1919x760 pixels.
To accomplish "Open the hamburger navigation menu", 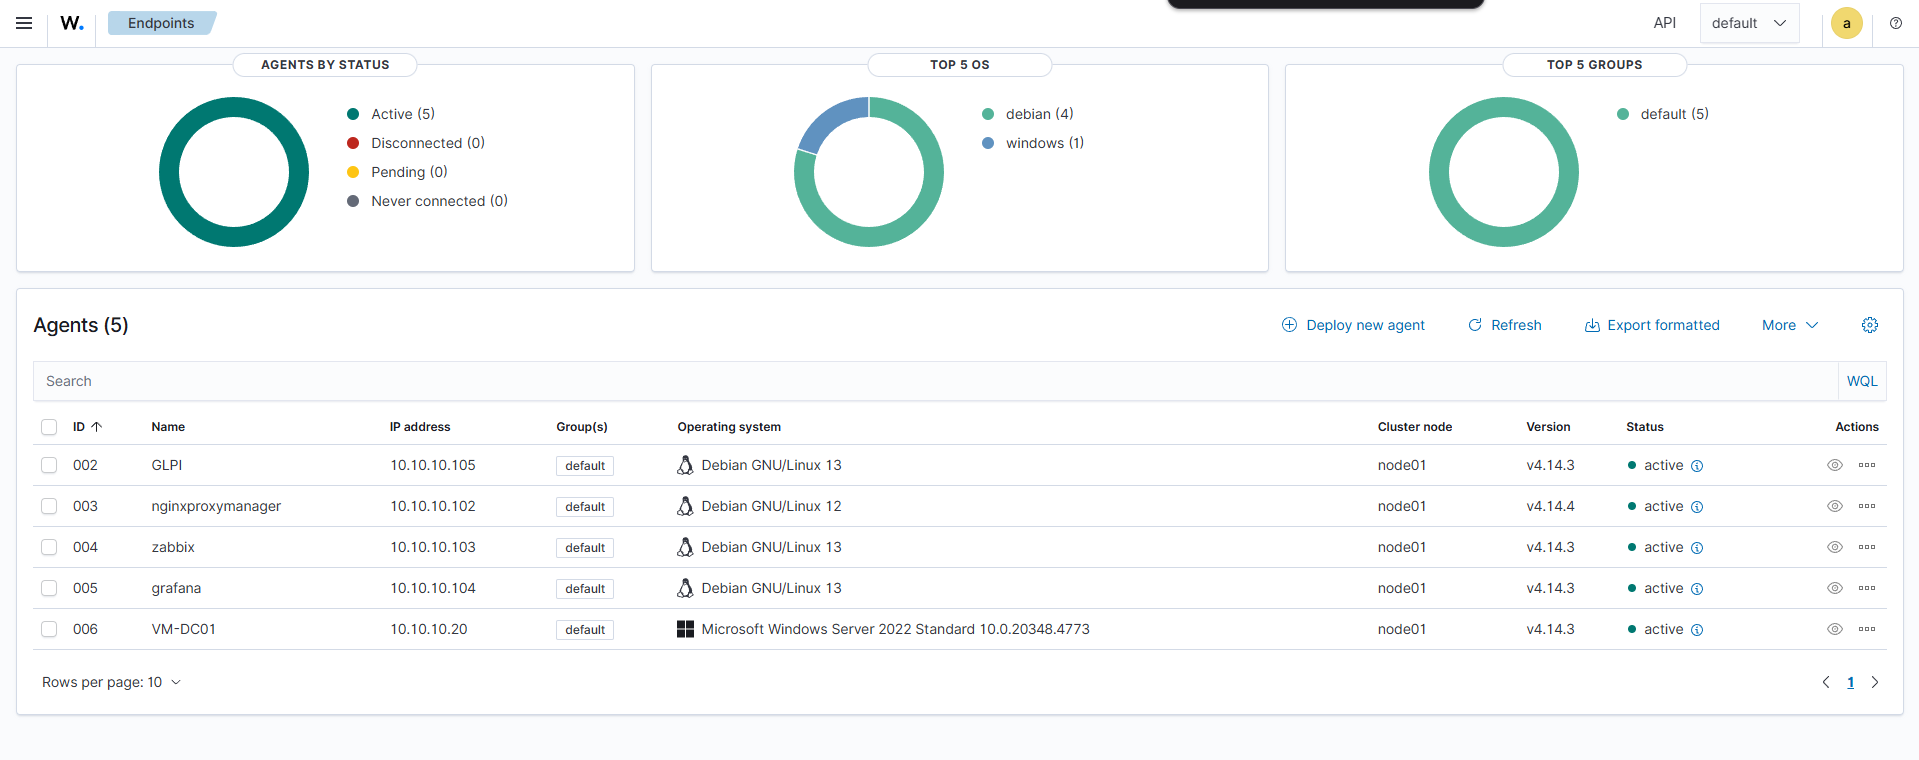I will click(x=24, y=23).
